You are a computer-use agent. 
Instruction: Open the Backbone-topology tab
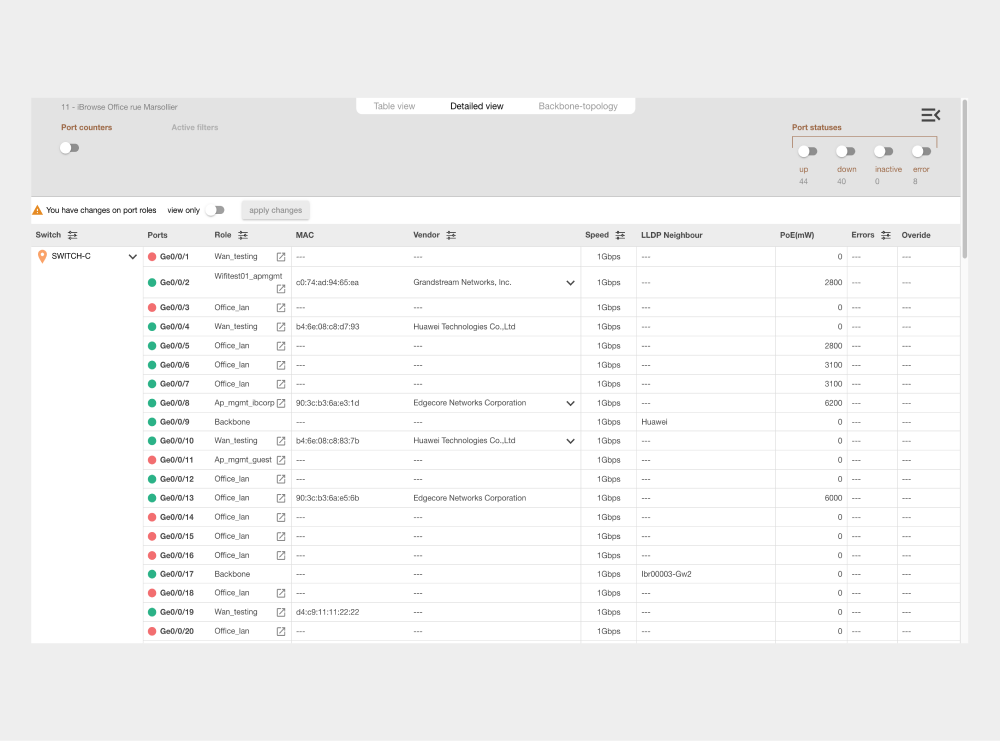[x=578, y=106]
